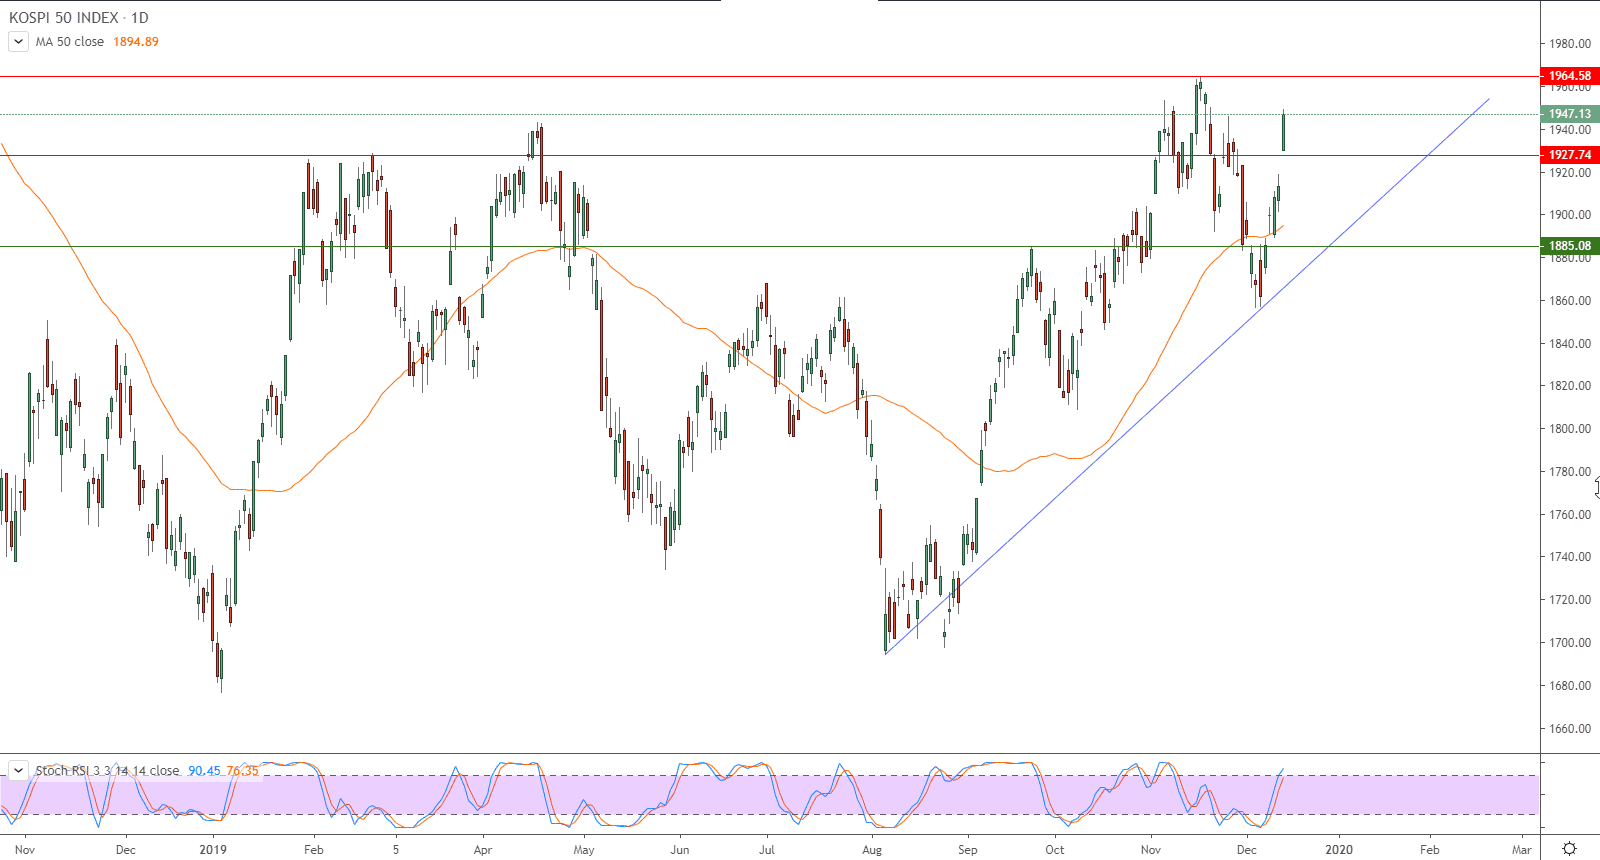The image size is (1600, 860).
Task: Collapse the Stoch RSI indicator legend
Action: pyautogui.click(x=18, y=770)
